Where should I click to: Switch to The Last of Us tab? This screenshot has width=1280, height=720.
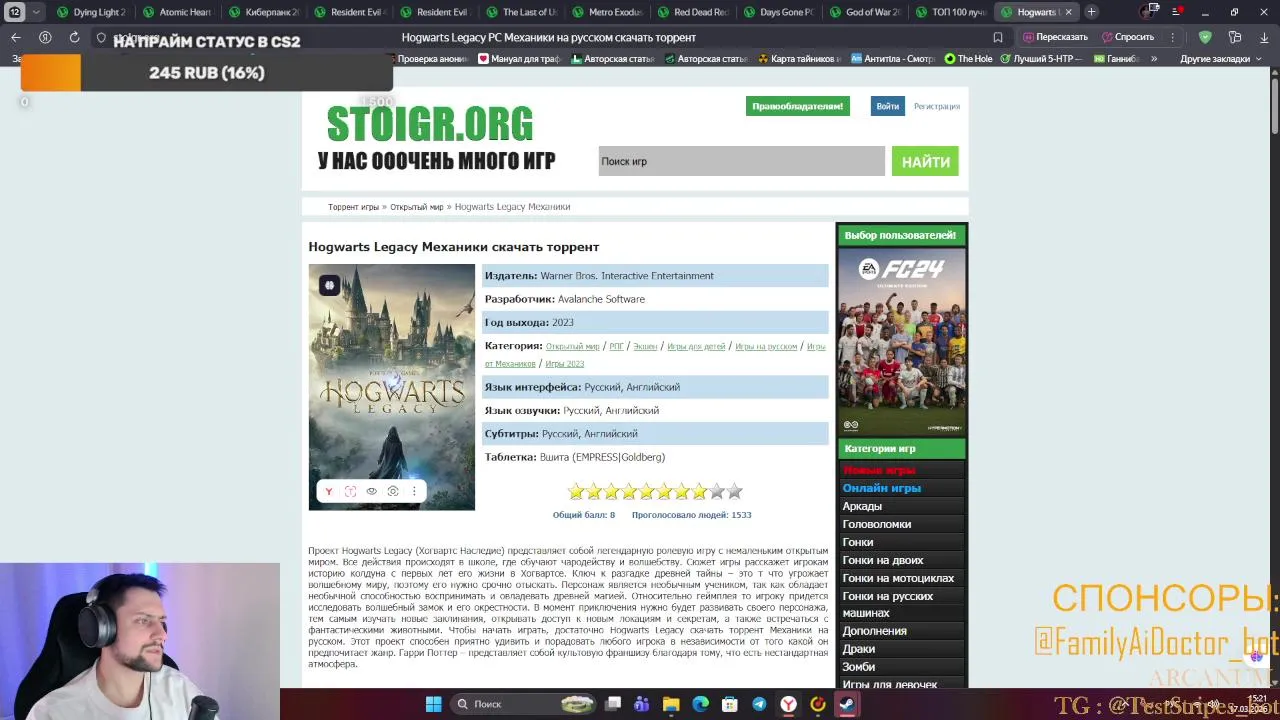pyautogui.click(x=521, y=12)
